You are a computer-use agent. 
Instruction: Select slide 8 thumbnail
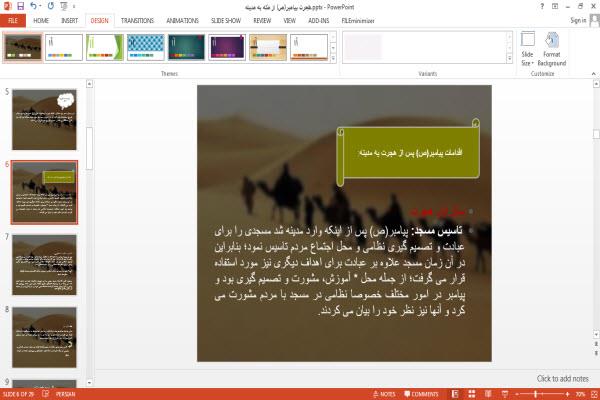44,337
